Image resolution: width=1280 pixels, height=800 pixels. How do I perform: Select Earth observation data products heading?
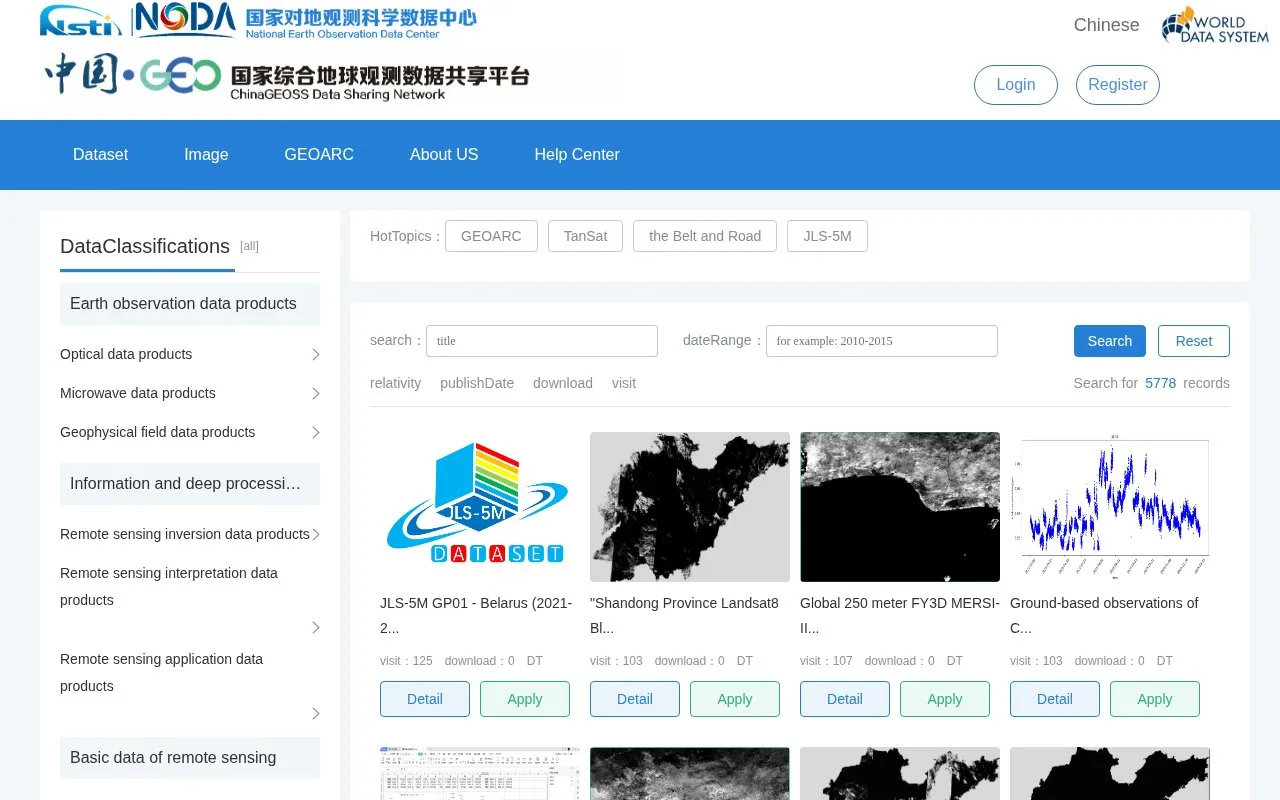coord(190,304)
